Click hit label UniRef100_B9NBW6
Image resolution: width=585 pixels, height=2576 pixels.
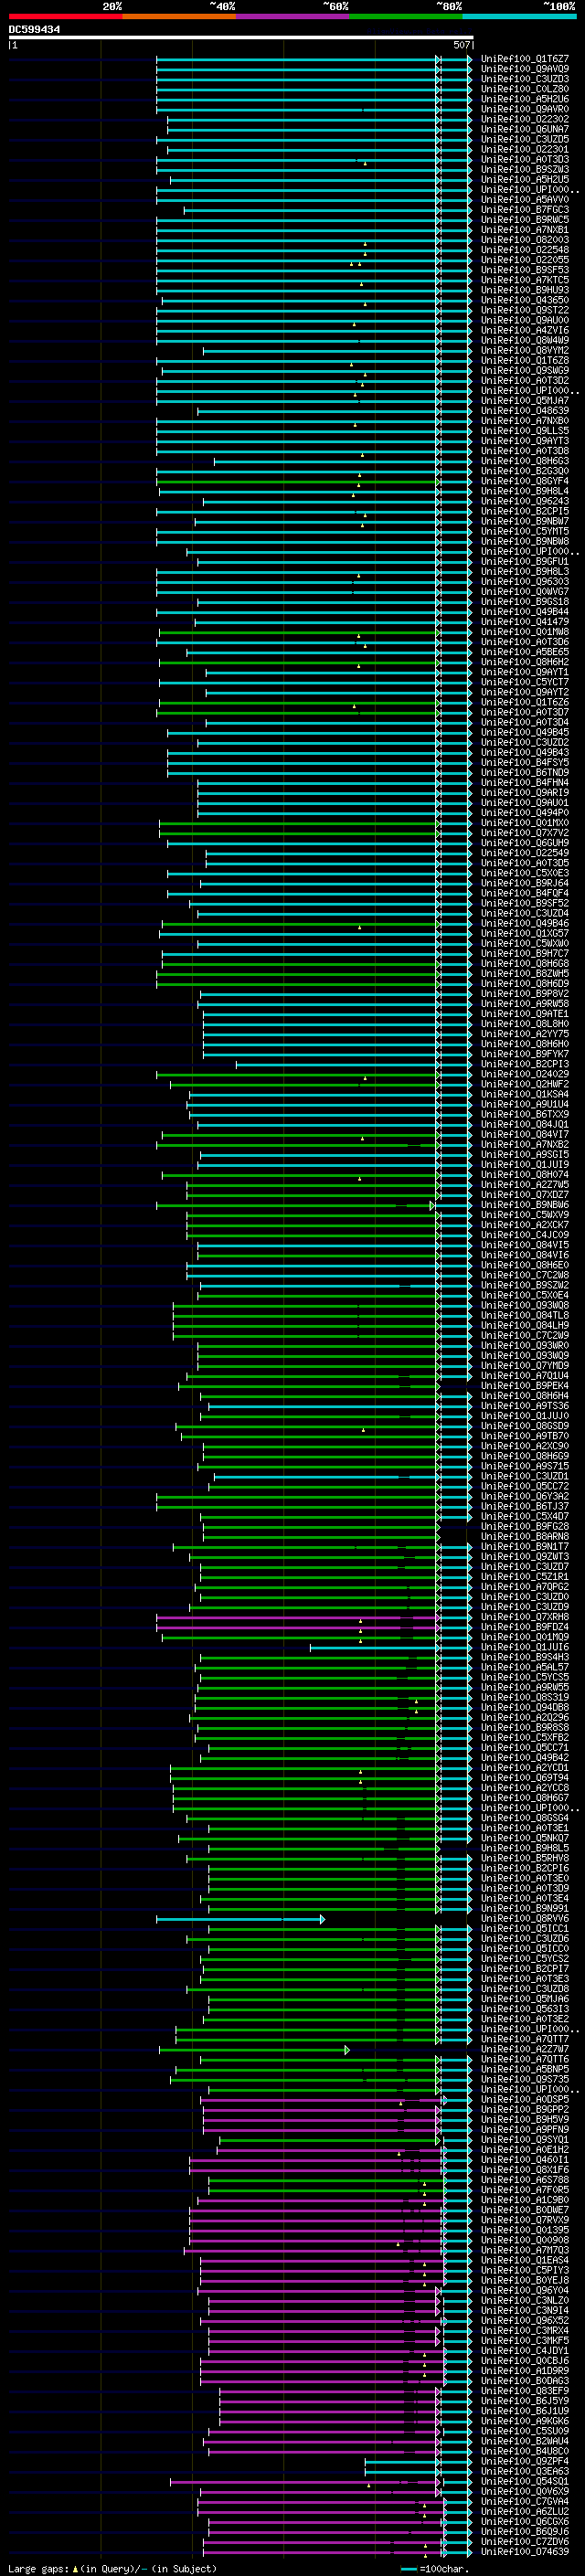pyautogui.click(x=524, y=1205)
